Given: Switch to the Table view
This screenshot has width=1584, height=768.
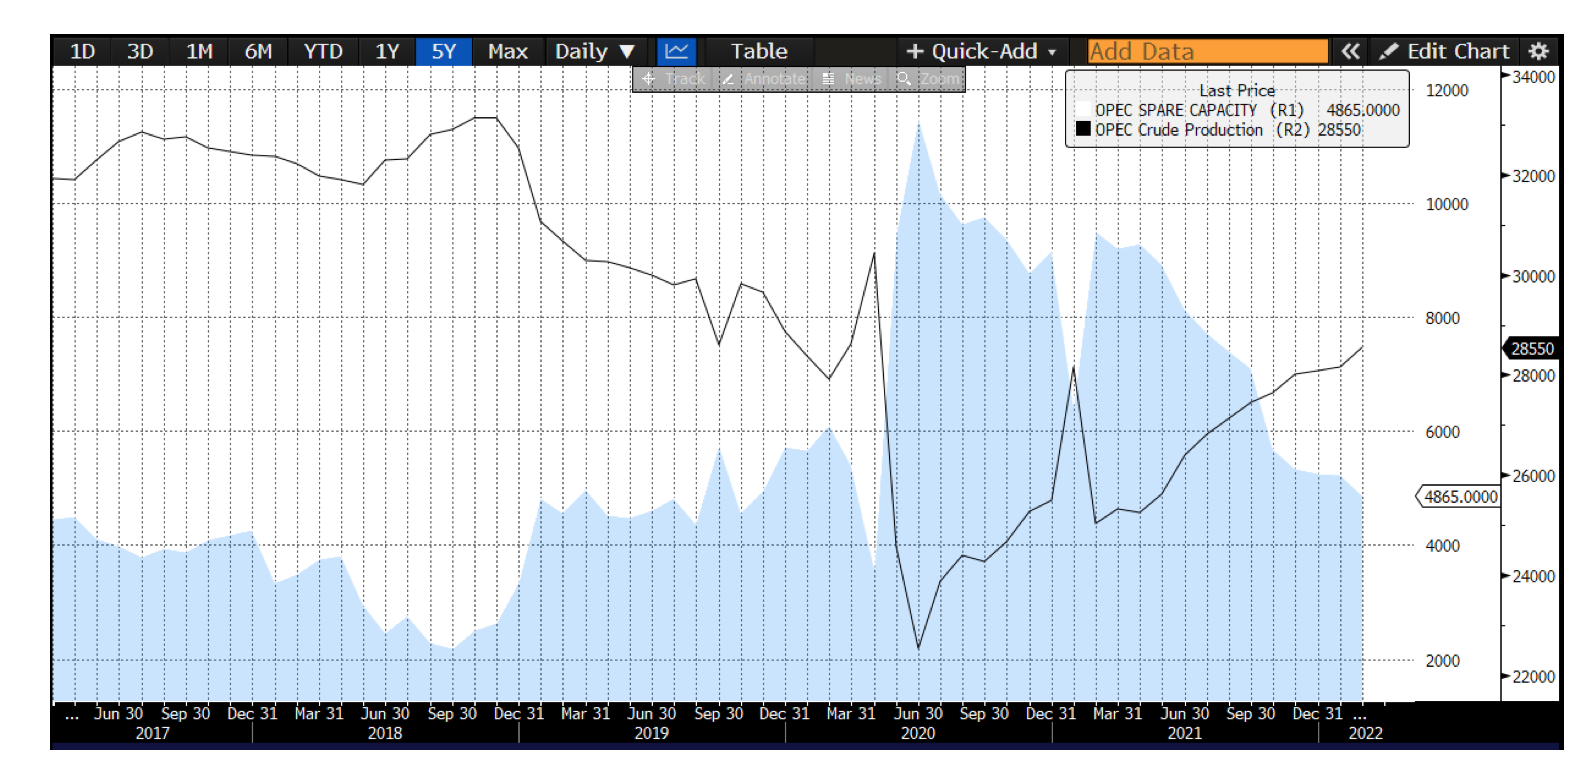Looking at the screenshot, I should pos(759,51).
